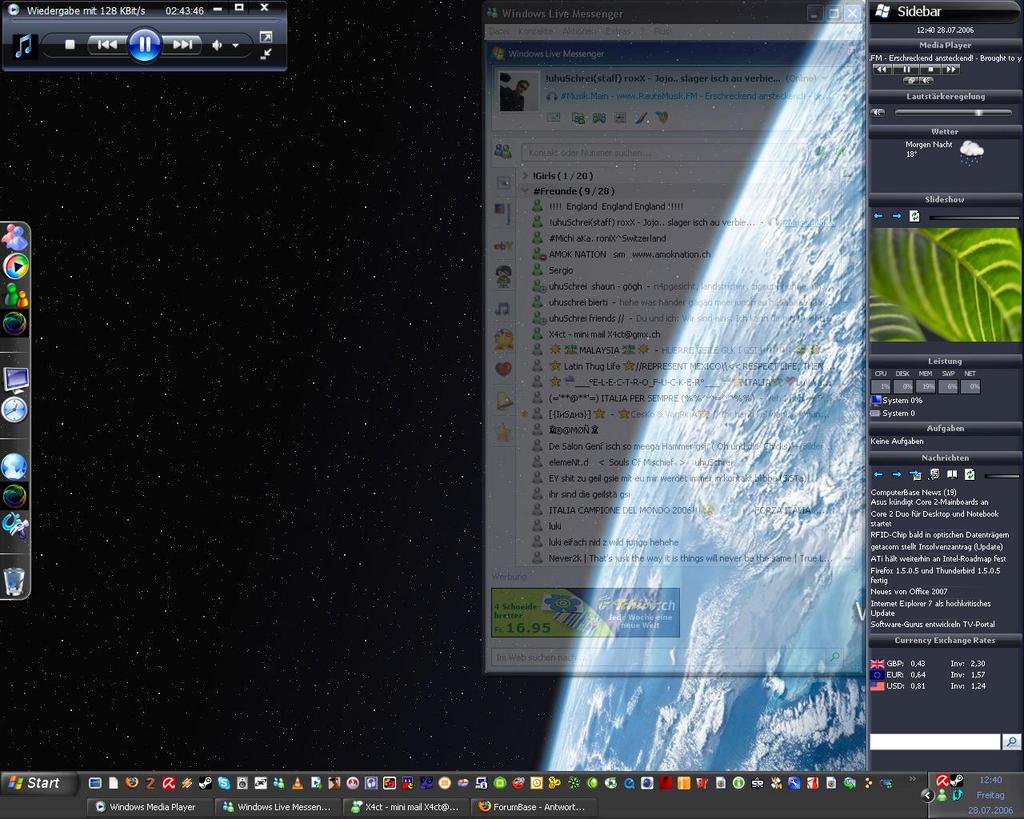Open the Start menu

[x=39, y=782]
